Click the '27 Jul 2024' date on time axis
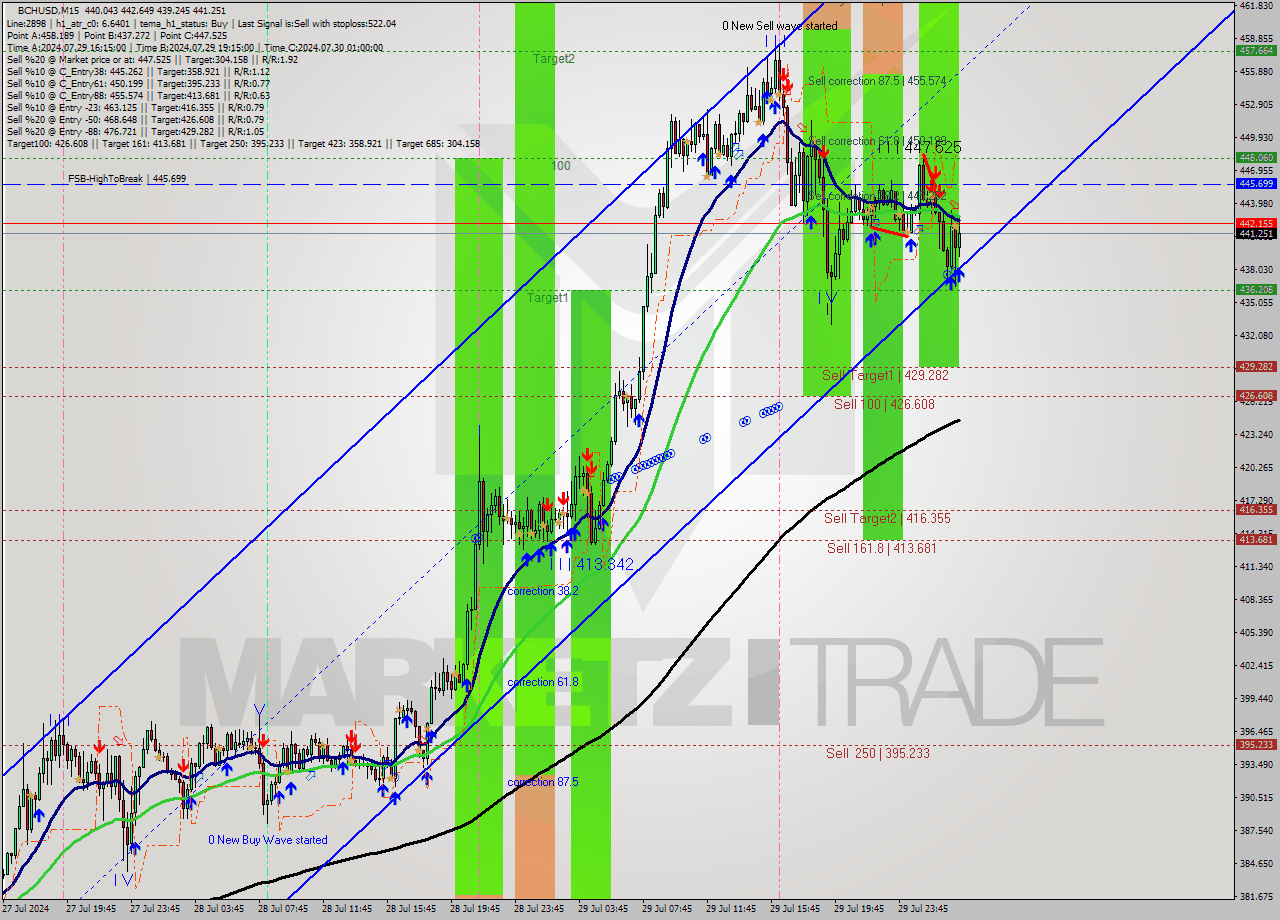The width and height of the screenshot is (1280, 920). (24, 910)
